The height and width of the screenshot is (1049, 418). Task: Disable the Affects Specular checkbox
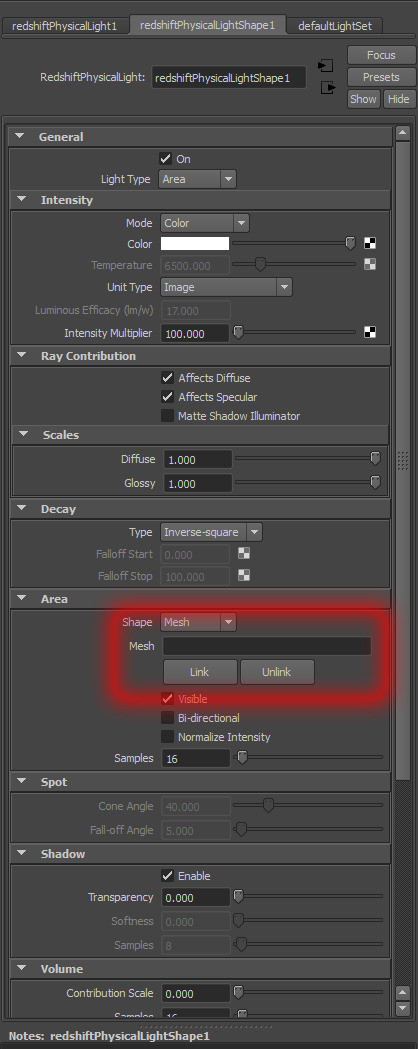(x=167, y=397)
